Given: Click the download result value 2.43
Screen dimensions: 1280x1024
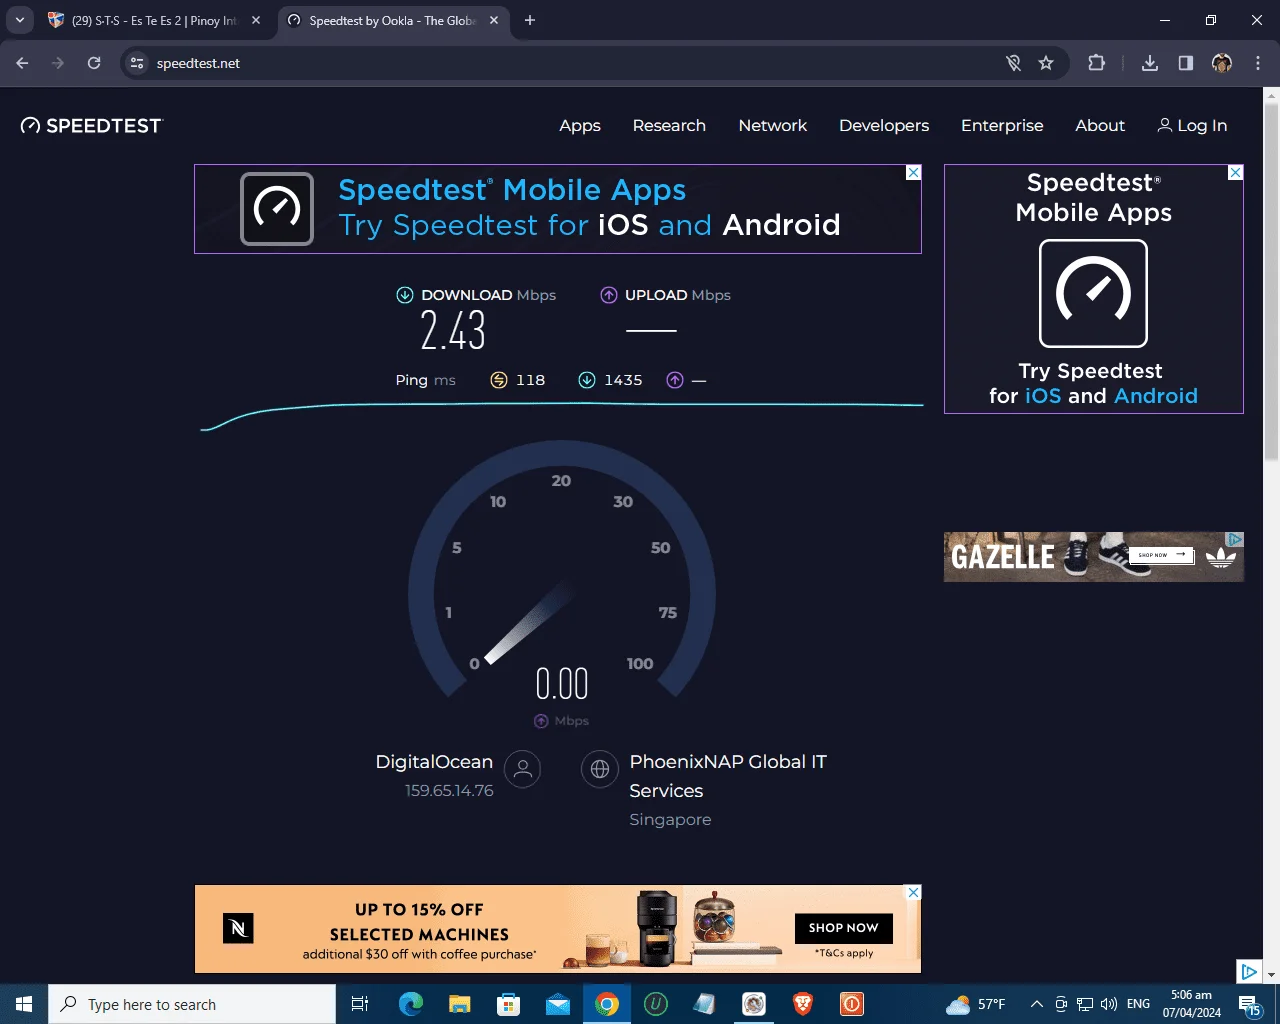Looking at the screenshot, I should [453, 331].
